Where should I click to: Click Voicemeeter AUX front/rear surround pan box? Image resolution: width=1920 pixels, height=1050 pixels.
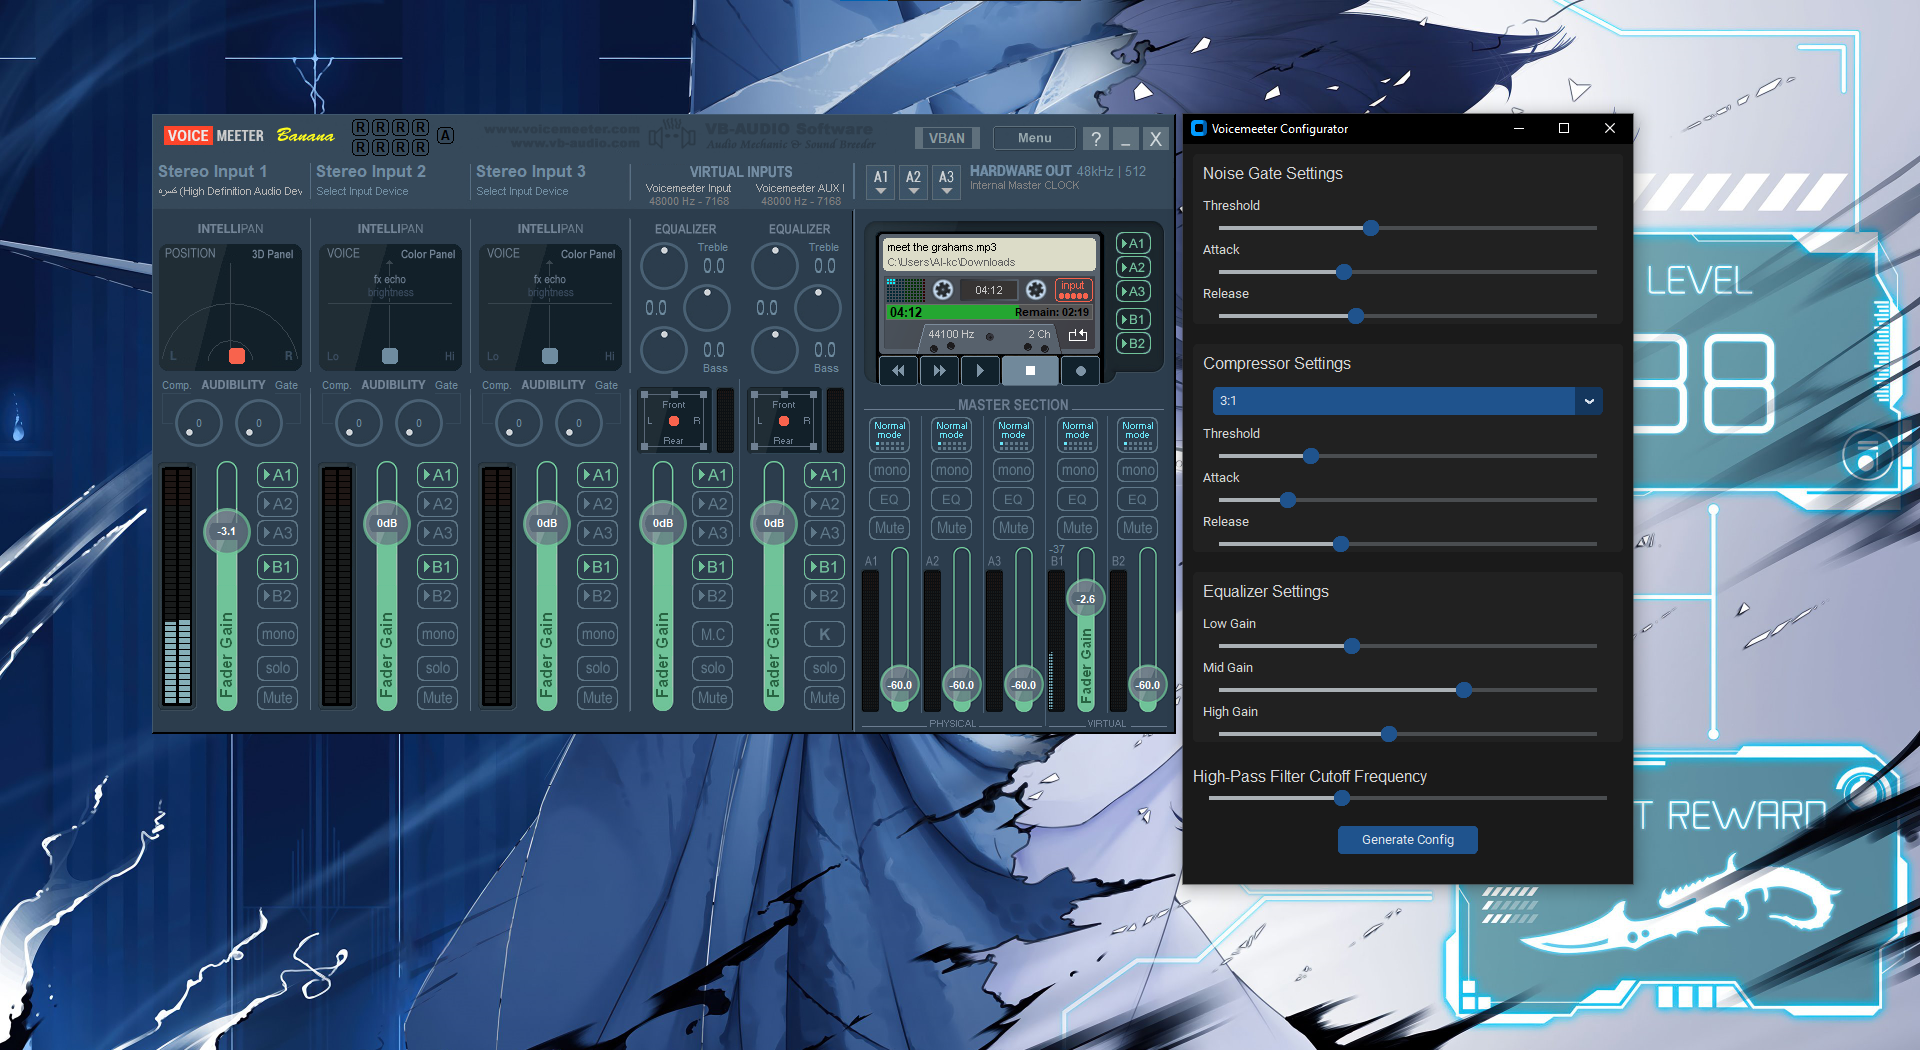coord(784,421)
